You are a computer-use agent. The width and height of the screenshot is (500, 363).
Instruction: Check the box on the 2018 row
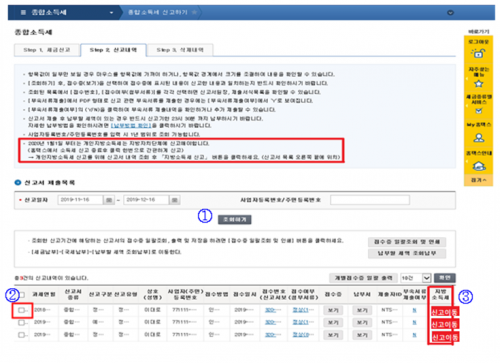(22, 310)
